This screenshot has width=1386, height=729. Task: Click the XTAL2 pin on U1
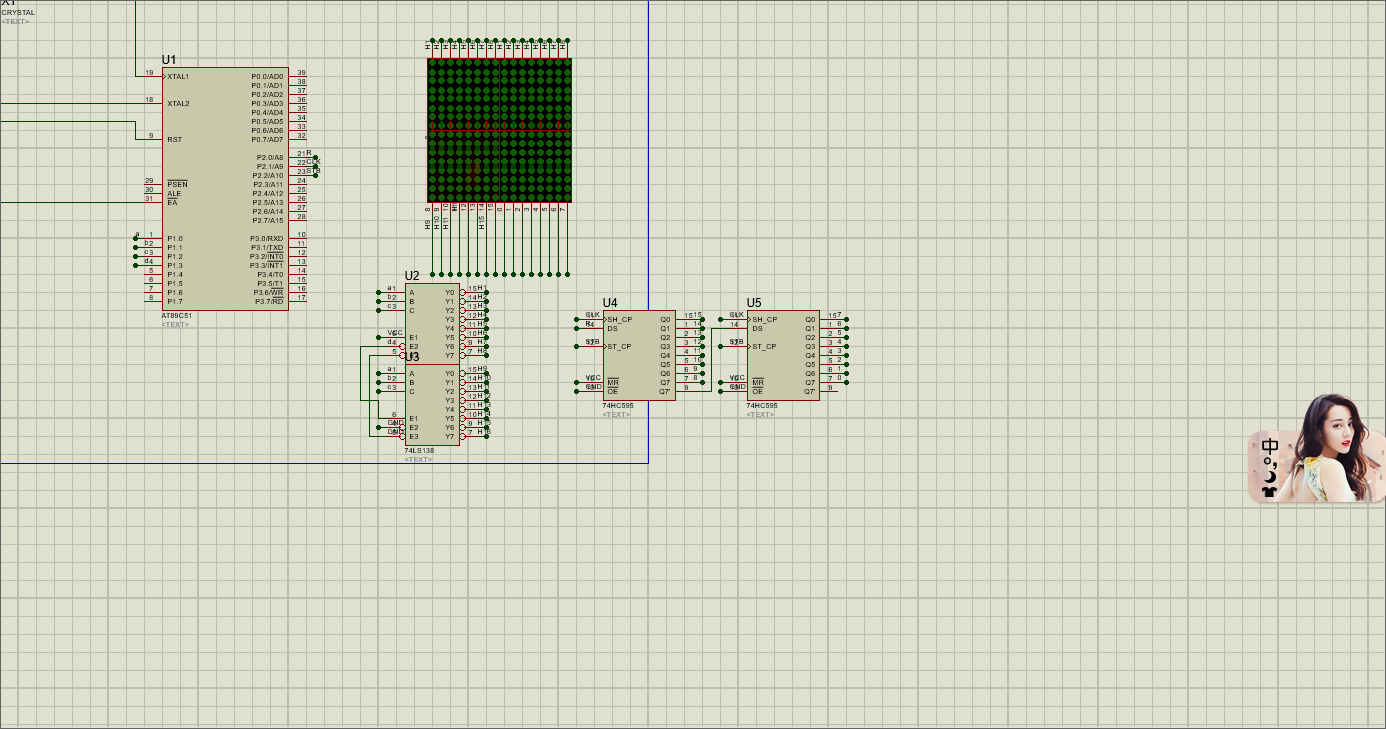(x=178, y=103)
